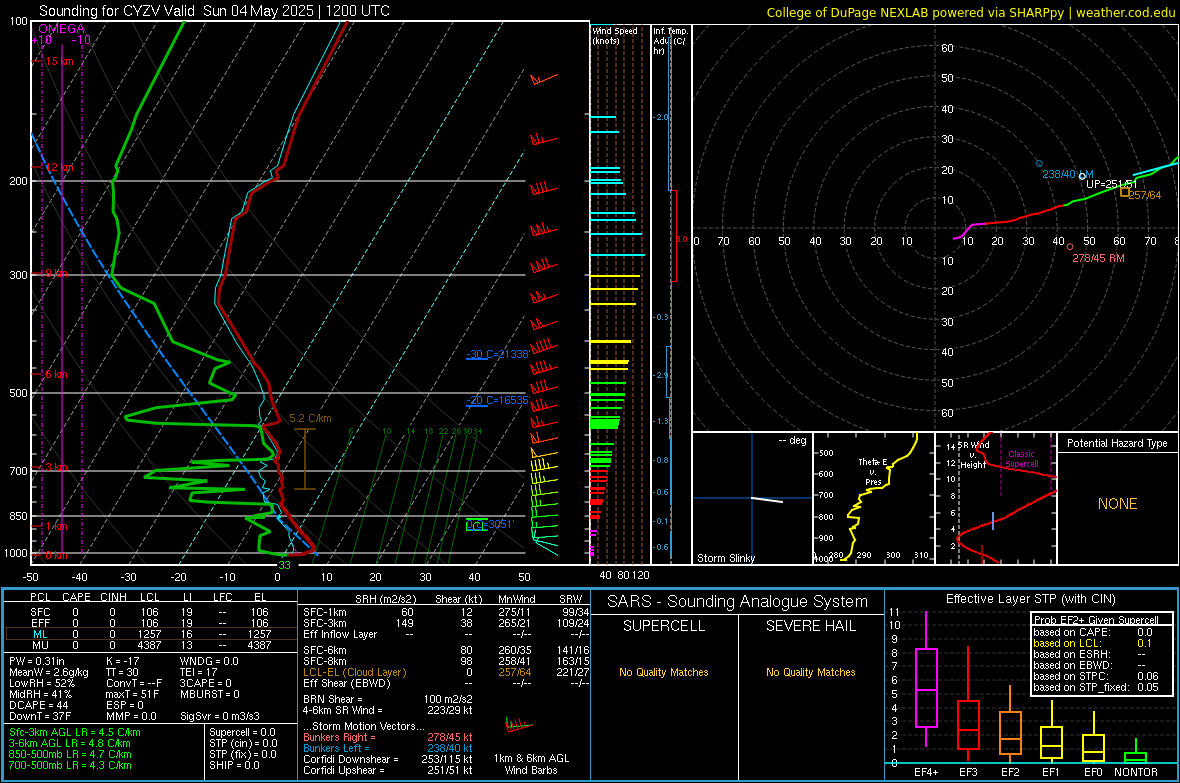The image size is (1180, 783).
Task: Click the 'Theta-E v. Pres' plot label
Action: tap(873, 471)
